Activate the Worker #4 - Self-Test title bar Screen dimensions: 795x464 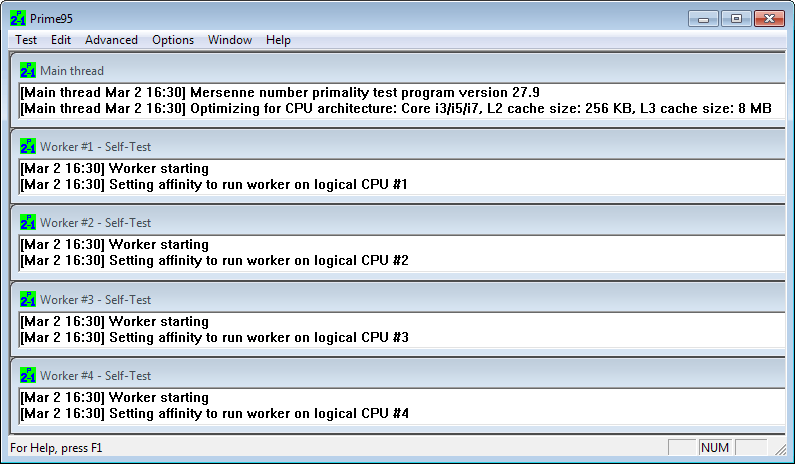pos(398,376)
